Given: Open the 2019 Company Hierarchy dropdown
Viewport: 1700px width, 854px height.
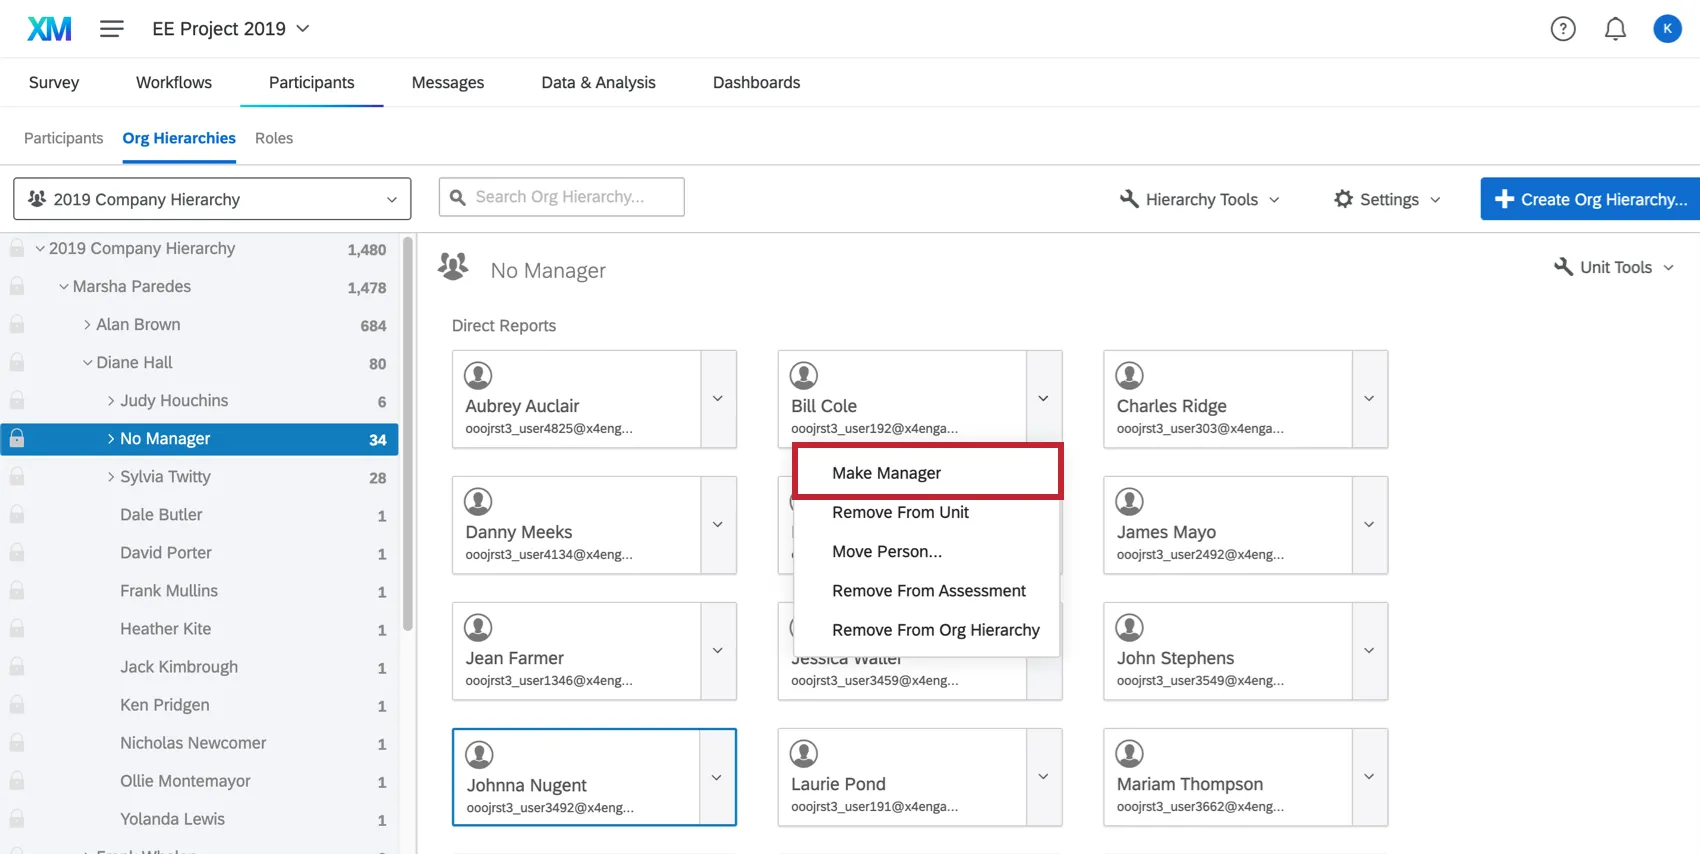Looking at the screenshot, I should pos(212,199).
